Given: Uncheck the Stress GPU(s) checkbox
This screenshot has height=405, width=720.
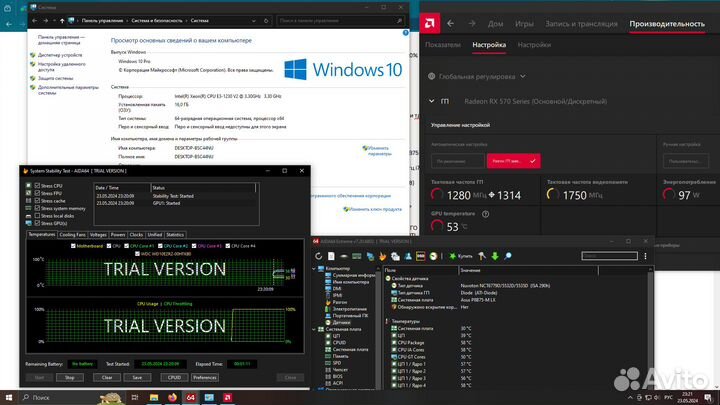Looking at the screenshot, I should 37,222.
